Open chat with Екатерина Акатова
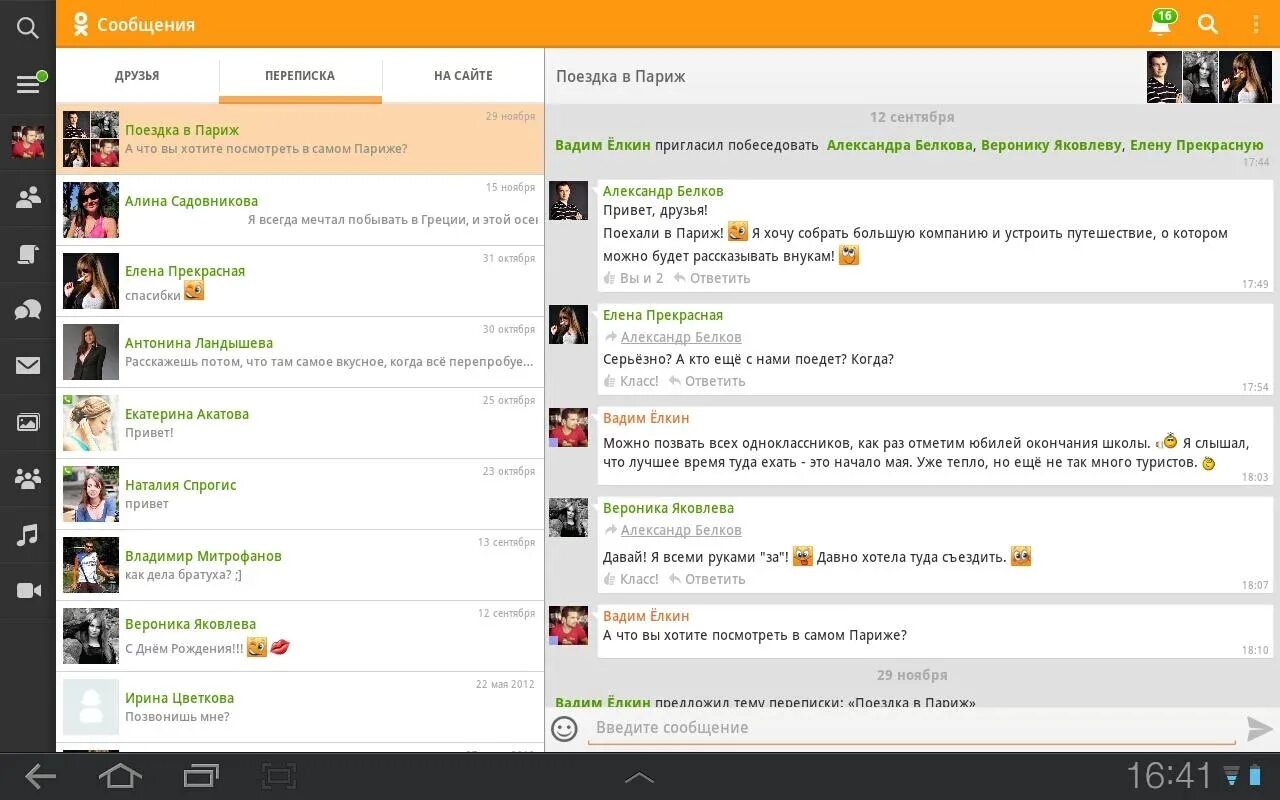Screen dimensions: 1280x800 pos(300,423)
